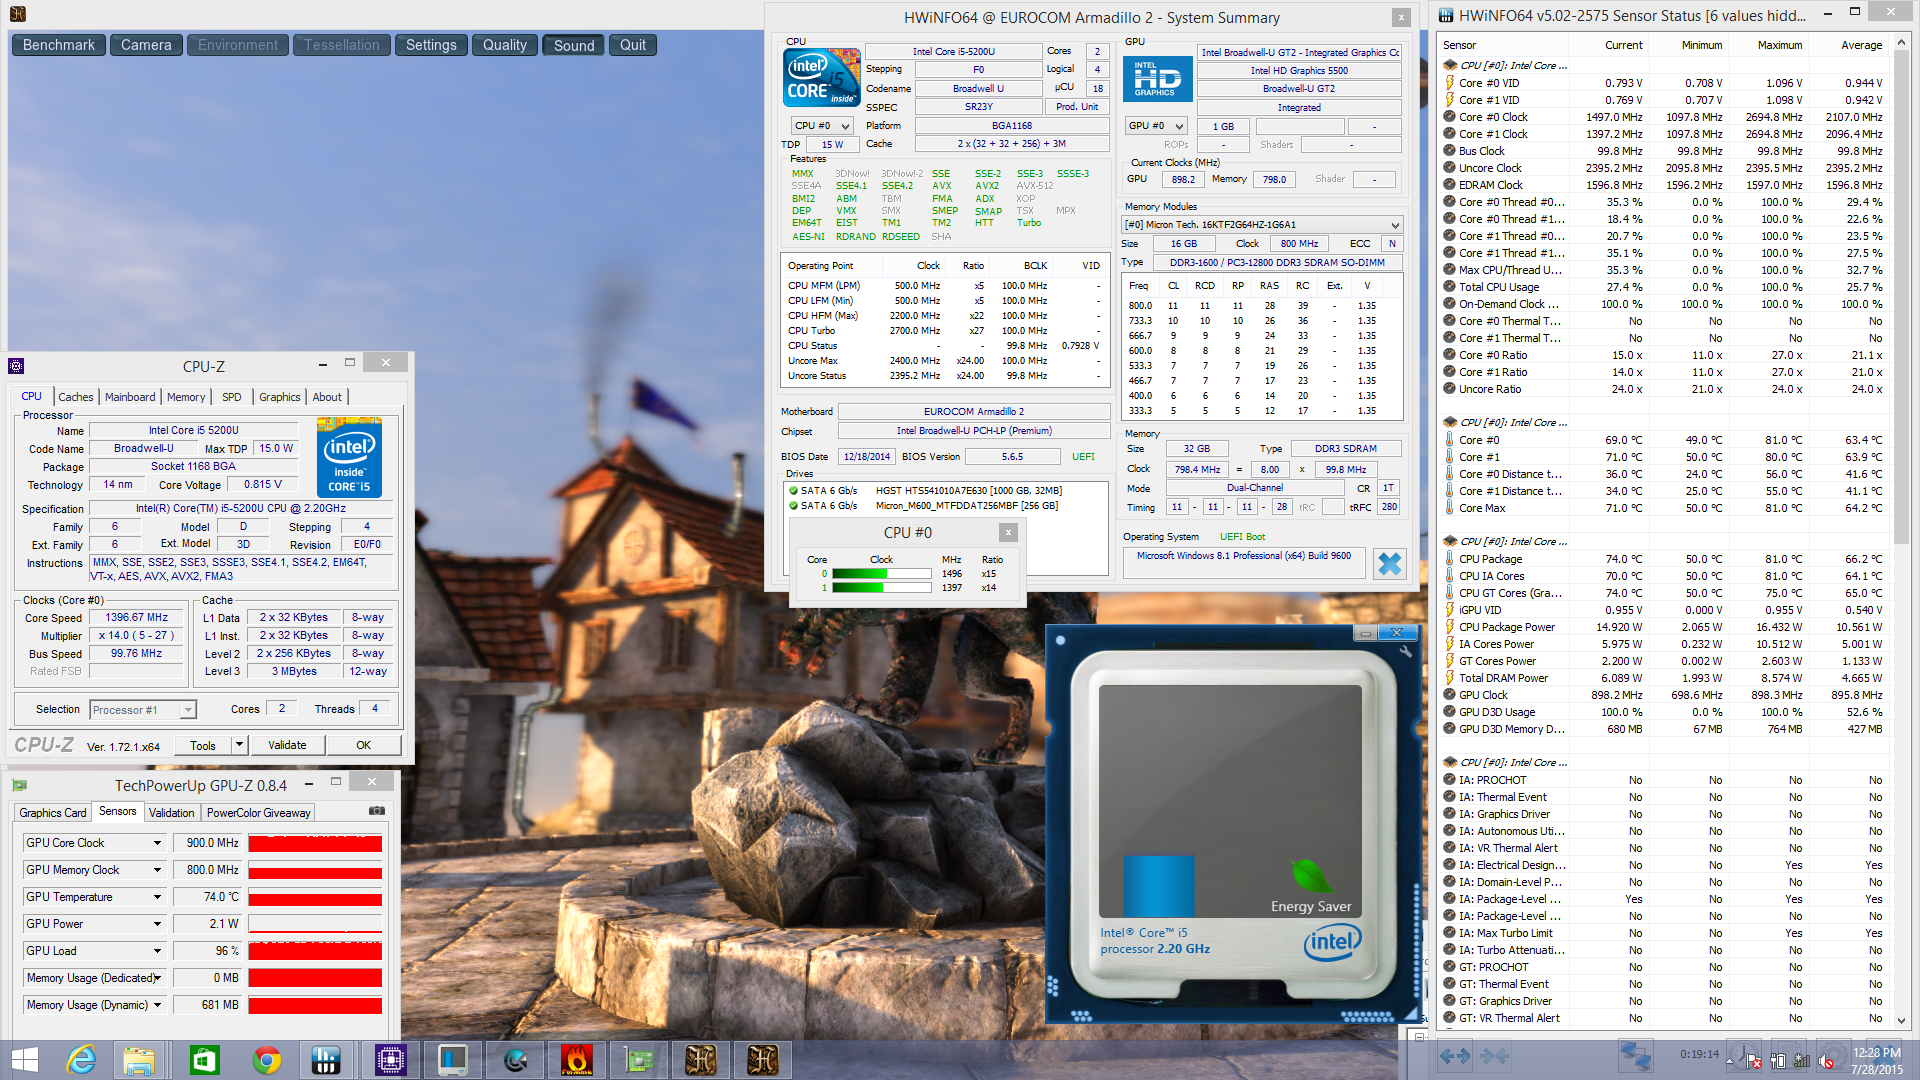Open the Quality menu in Heaven benchmark

pos(505,45)
